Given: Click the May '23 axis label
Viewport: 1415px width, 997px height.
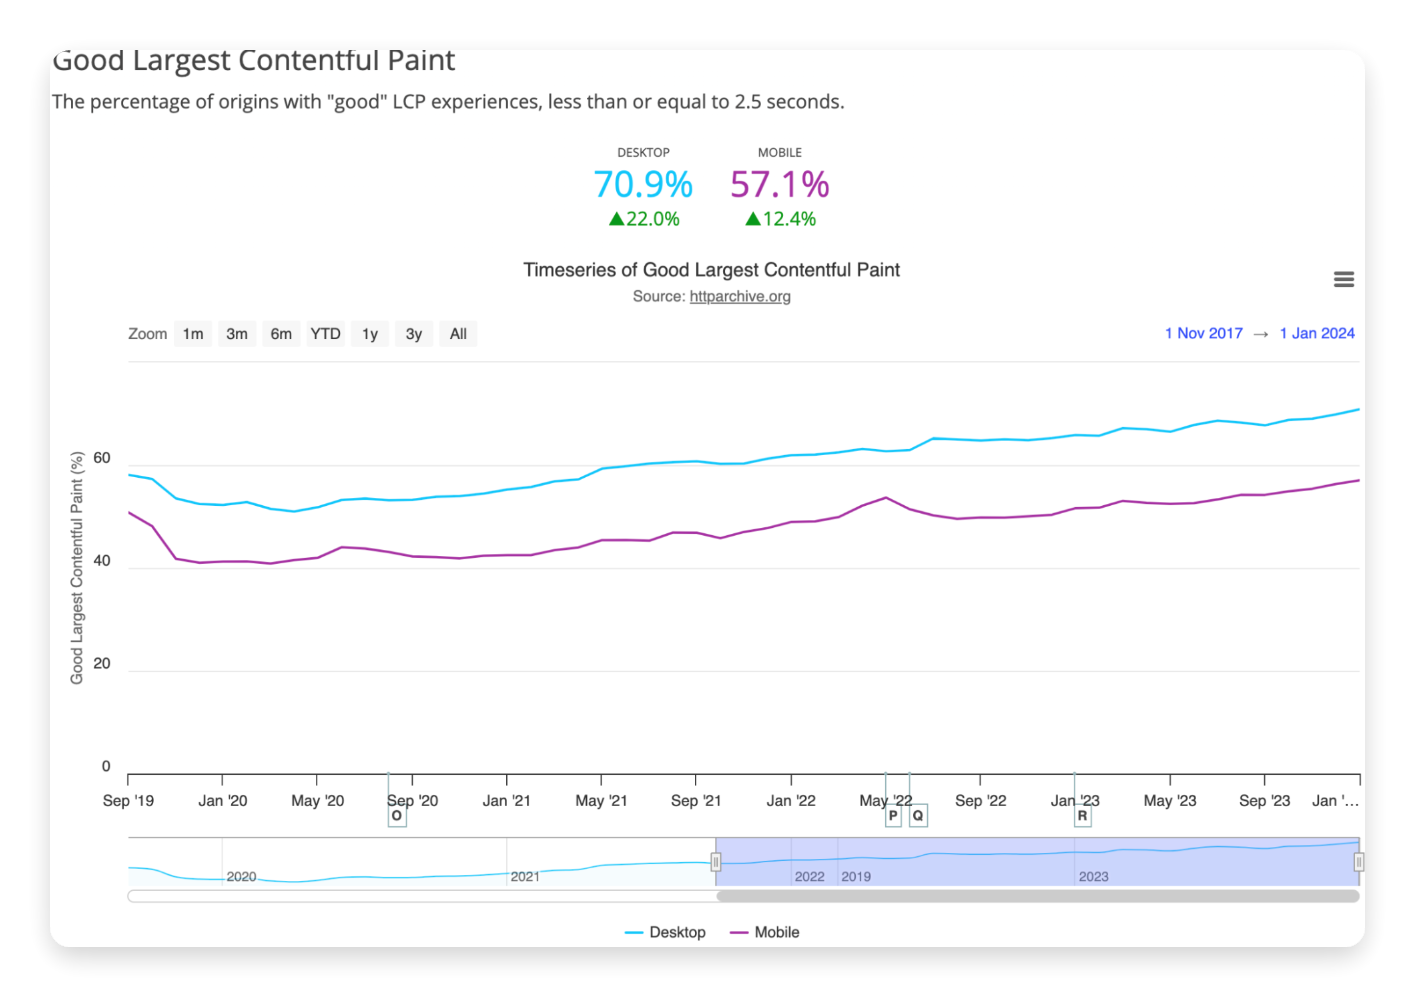Looking at the screenshot, I should [x=1170, y=801].
